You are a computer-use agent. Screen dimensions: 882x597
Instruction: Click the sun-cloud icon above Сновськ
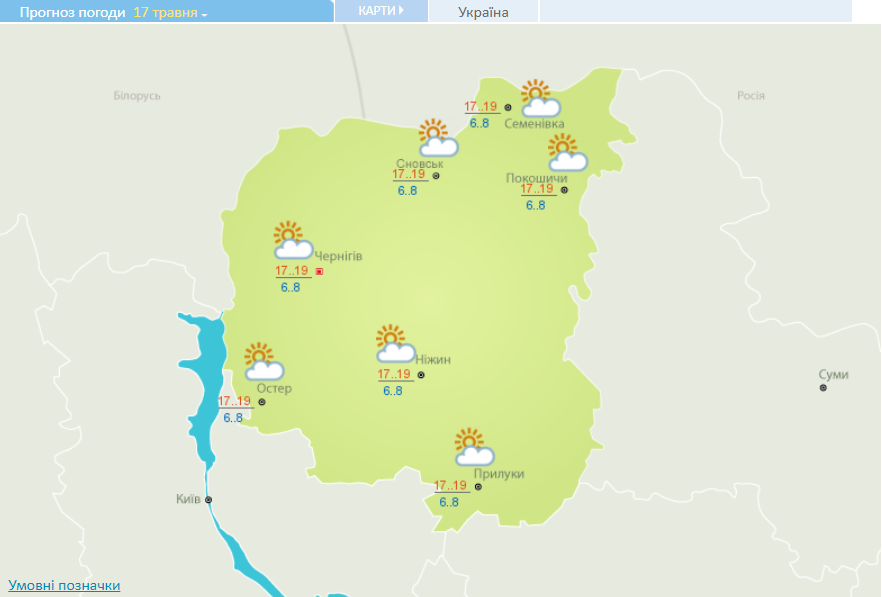pyautogui.click(x=437, y=138)
